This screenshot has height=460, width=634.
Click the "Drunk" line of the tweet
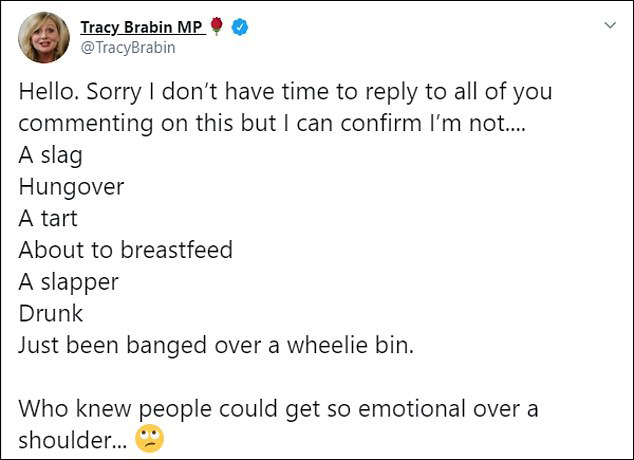pyautogui.click(x=50, y=313)
